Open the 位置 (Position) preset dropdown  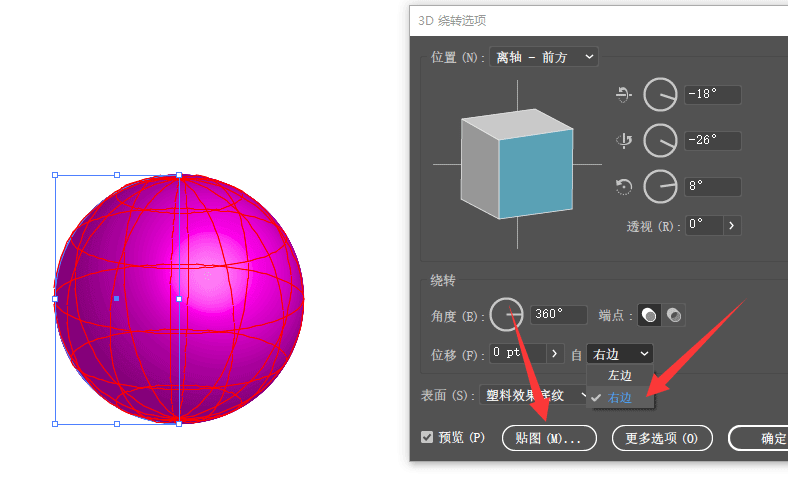click(545, 57)
